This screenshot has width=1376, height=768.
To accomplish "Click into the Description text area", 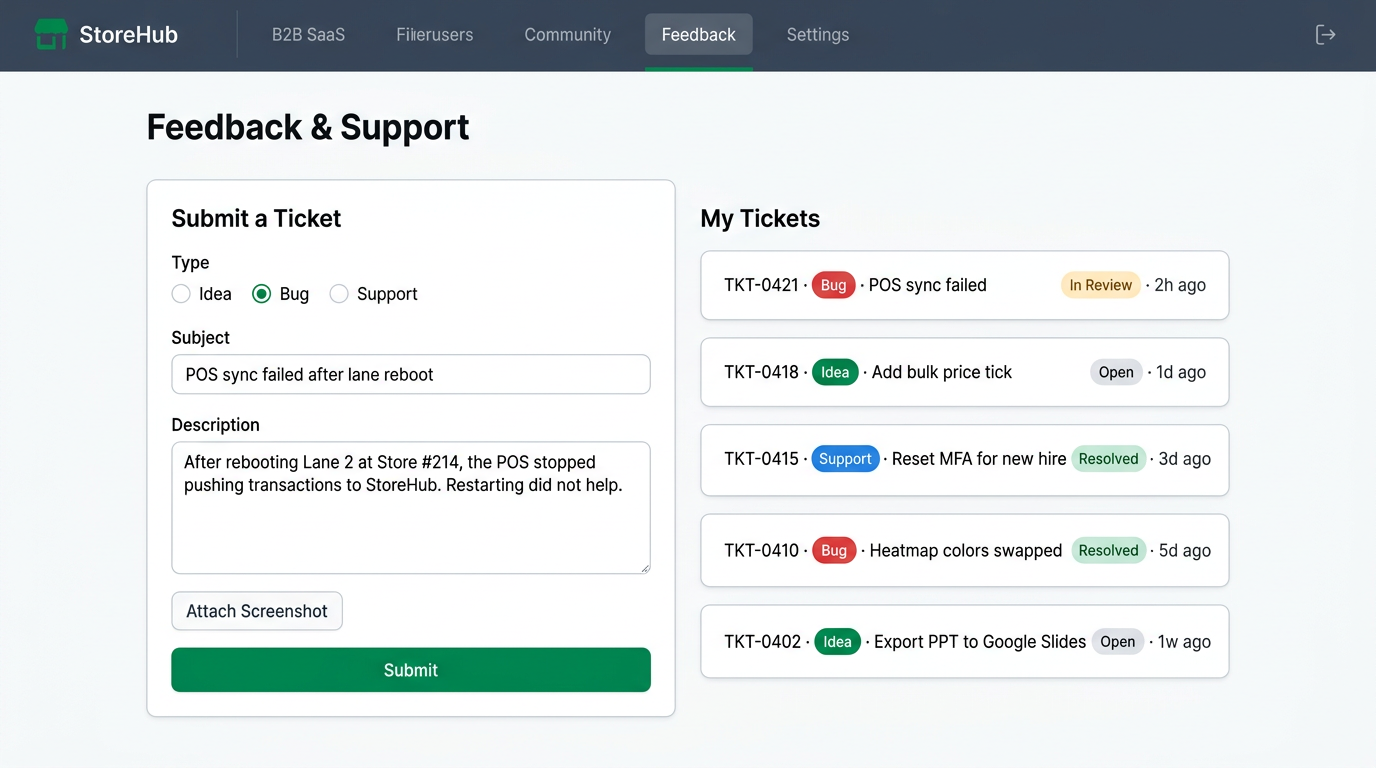I will [x=411, y=508].
